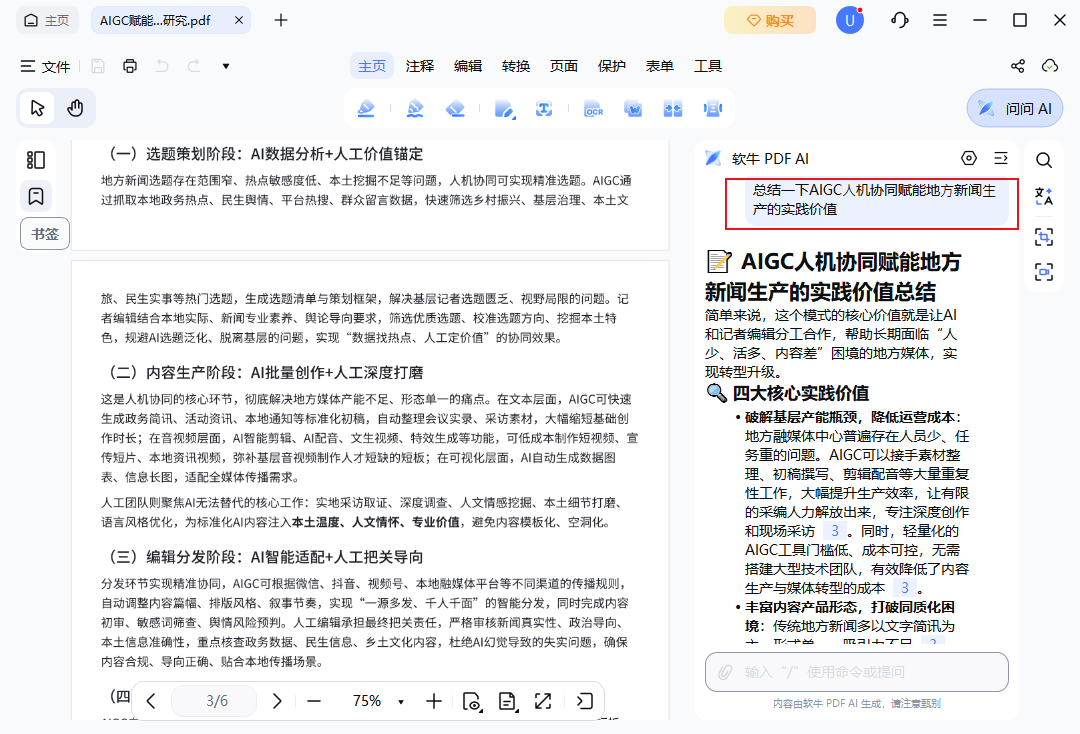Toggle the 问问 AI assistant button
This screenshot has height=734, width=1080.
tap(1015, 108)
